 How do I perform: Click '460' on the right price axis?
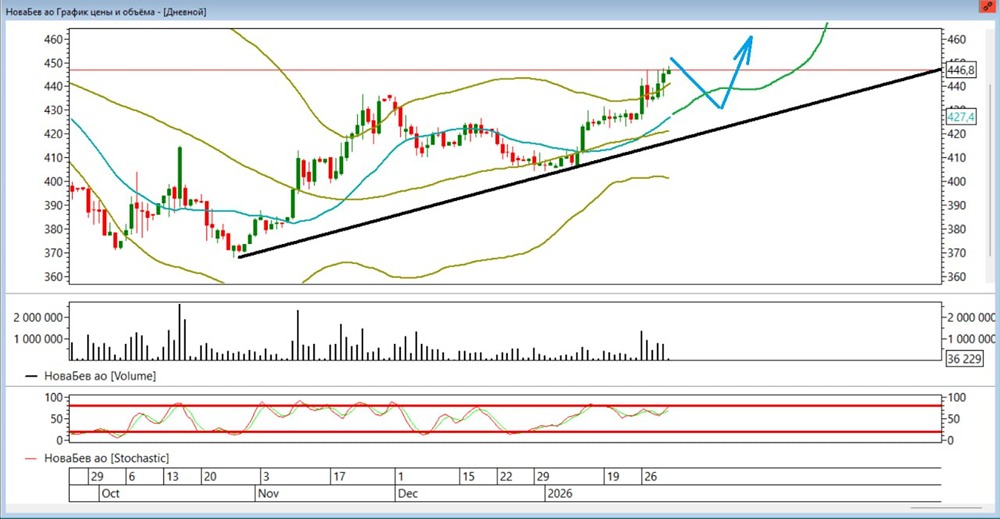[x=957, y=40]
